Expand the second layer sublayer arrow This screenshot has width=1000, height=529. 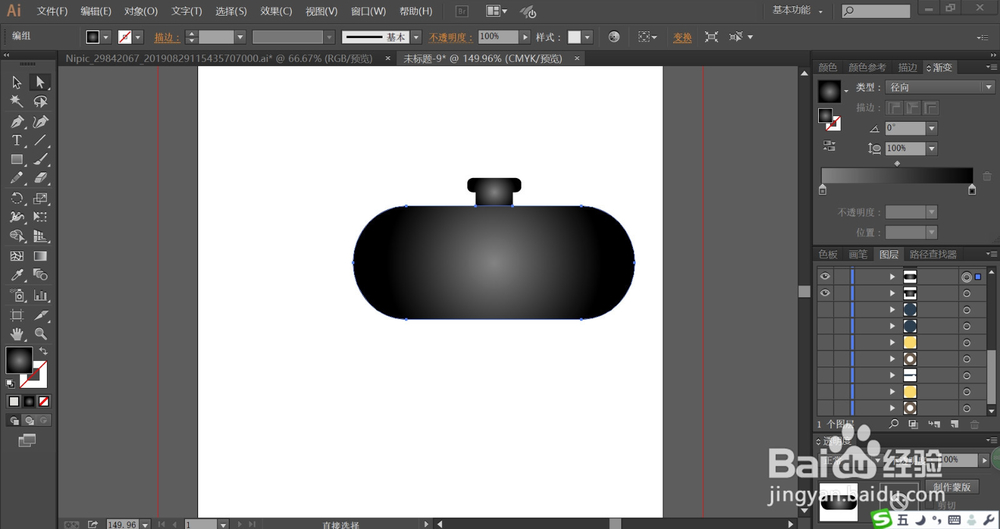click(892, 294)
